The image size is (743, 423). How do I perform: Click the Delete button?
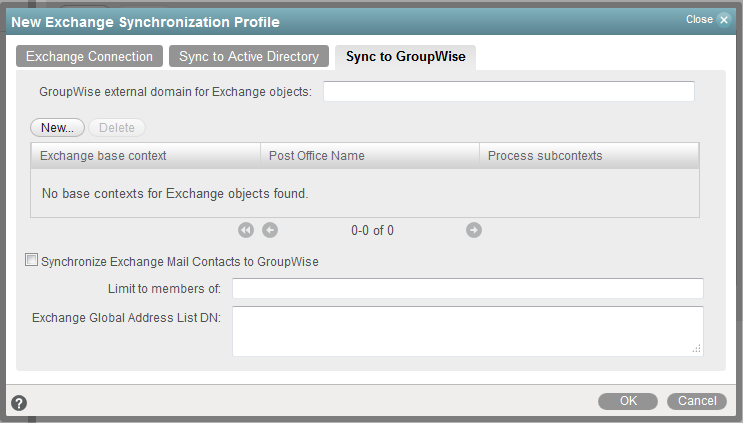(x=117, y=127)
